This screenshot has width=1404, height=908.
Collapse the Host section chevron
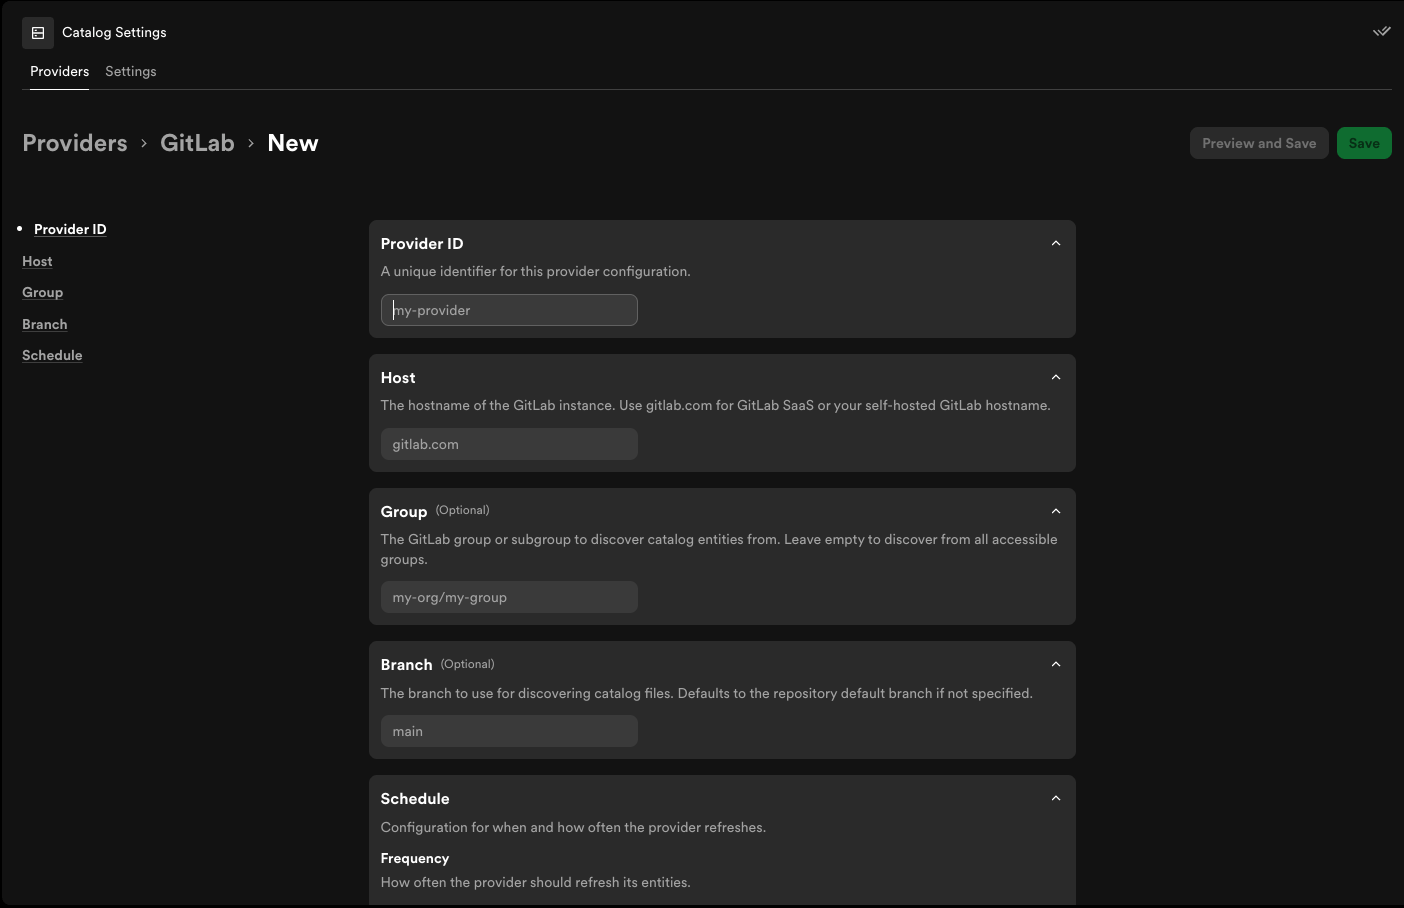click(1056, 377)
